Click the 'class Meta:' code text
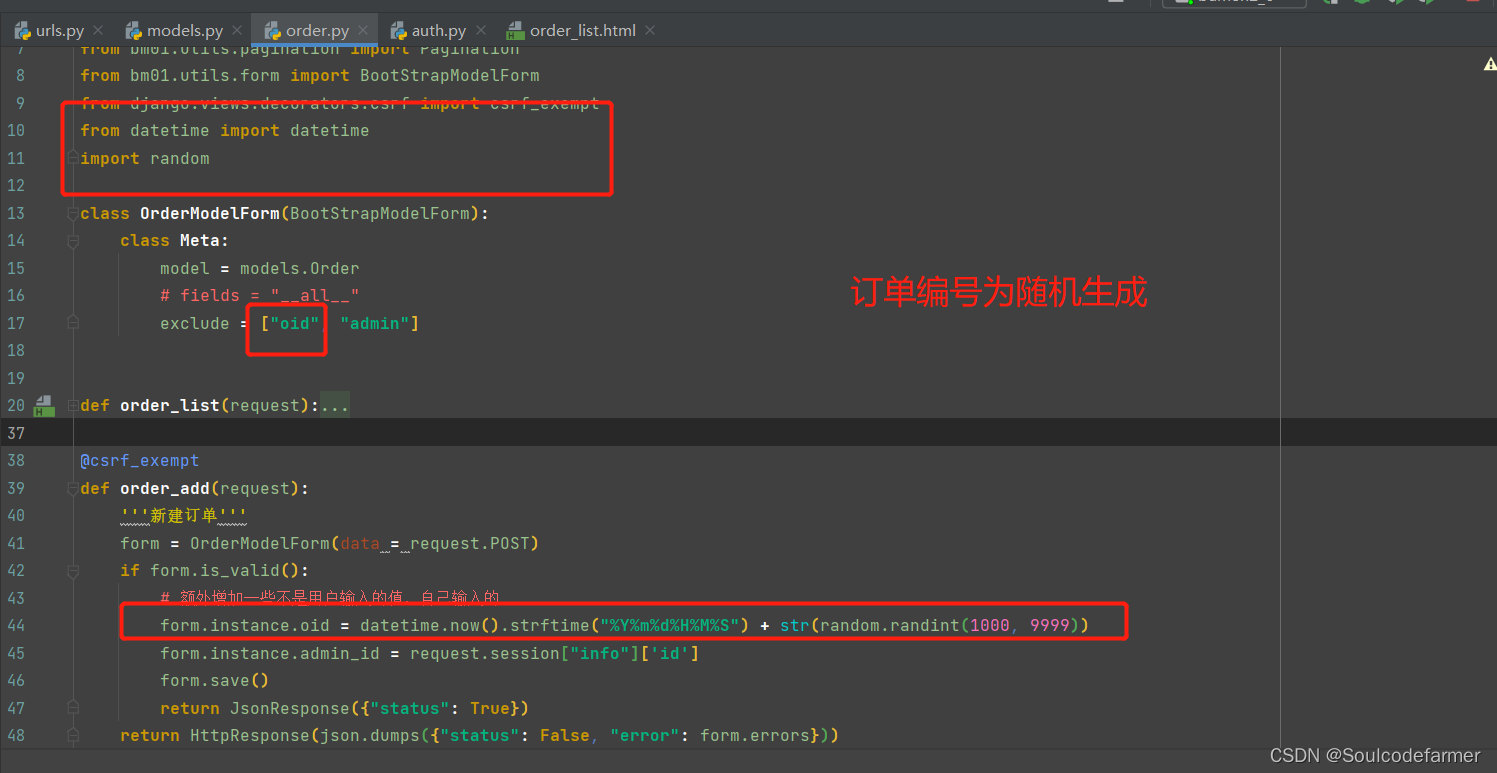The height and width of the screenshot is (773, 1497). tap(175, 241)
